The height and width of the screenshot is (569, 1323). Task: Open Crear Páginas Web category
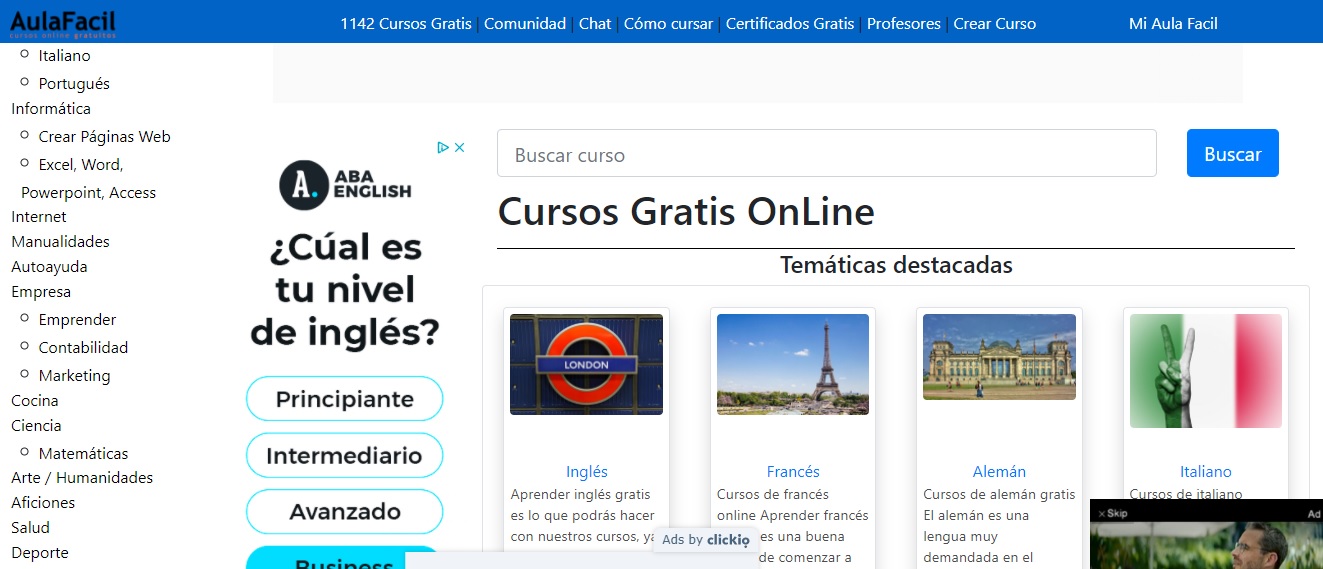tap(104, 136)
